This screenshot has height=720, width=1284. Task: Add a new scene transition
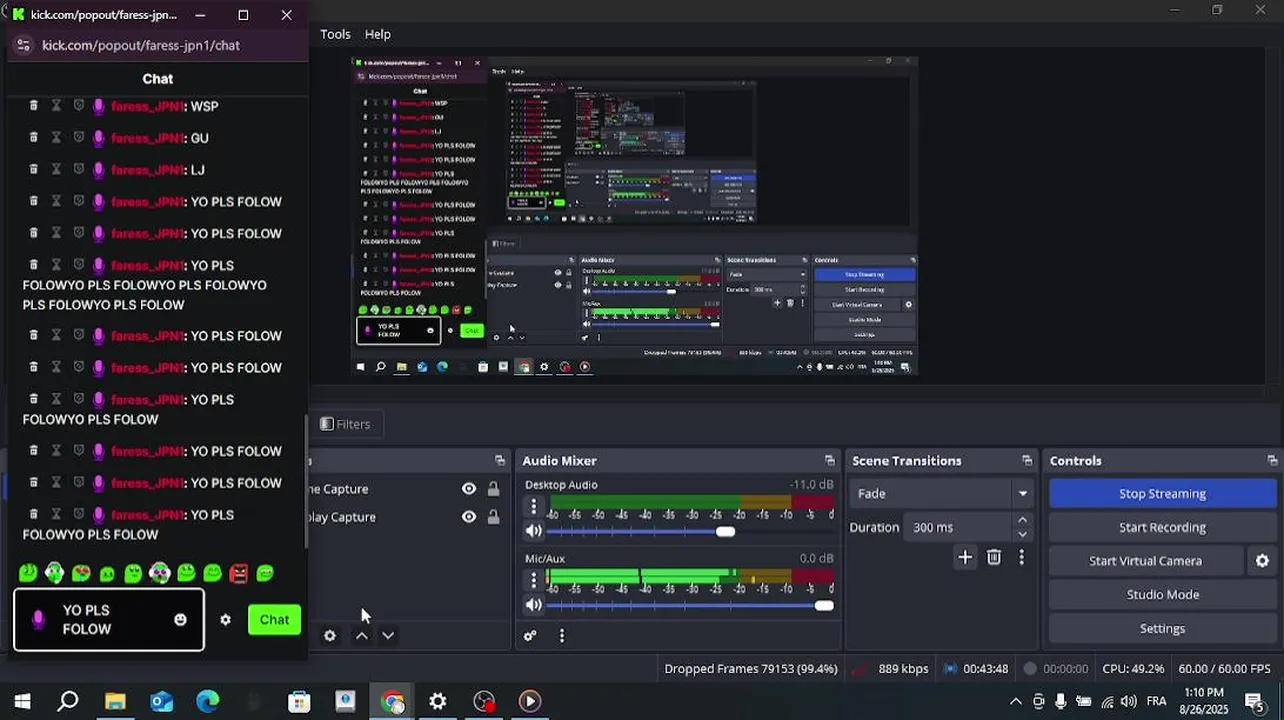coord(965,557)
